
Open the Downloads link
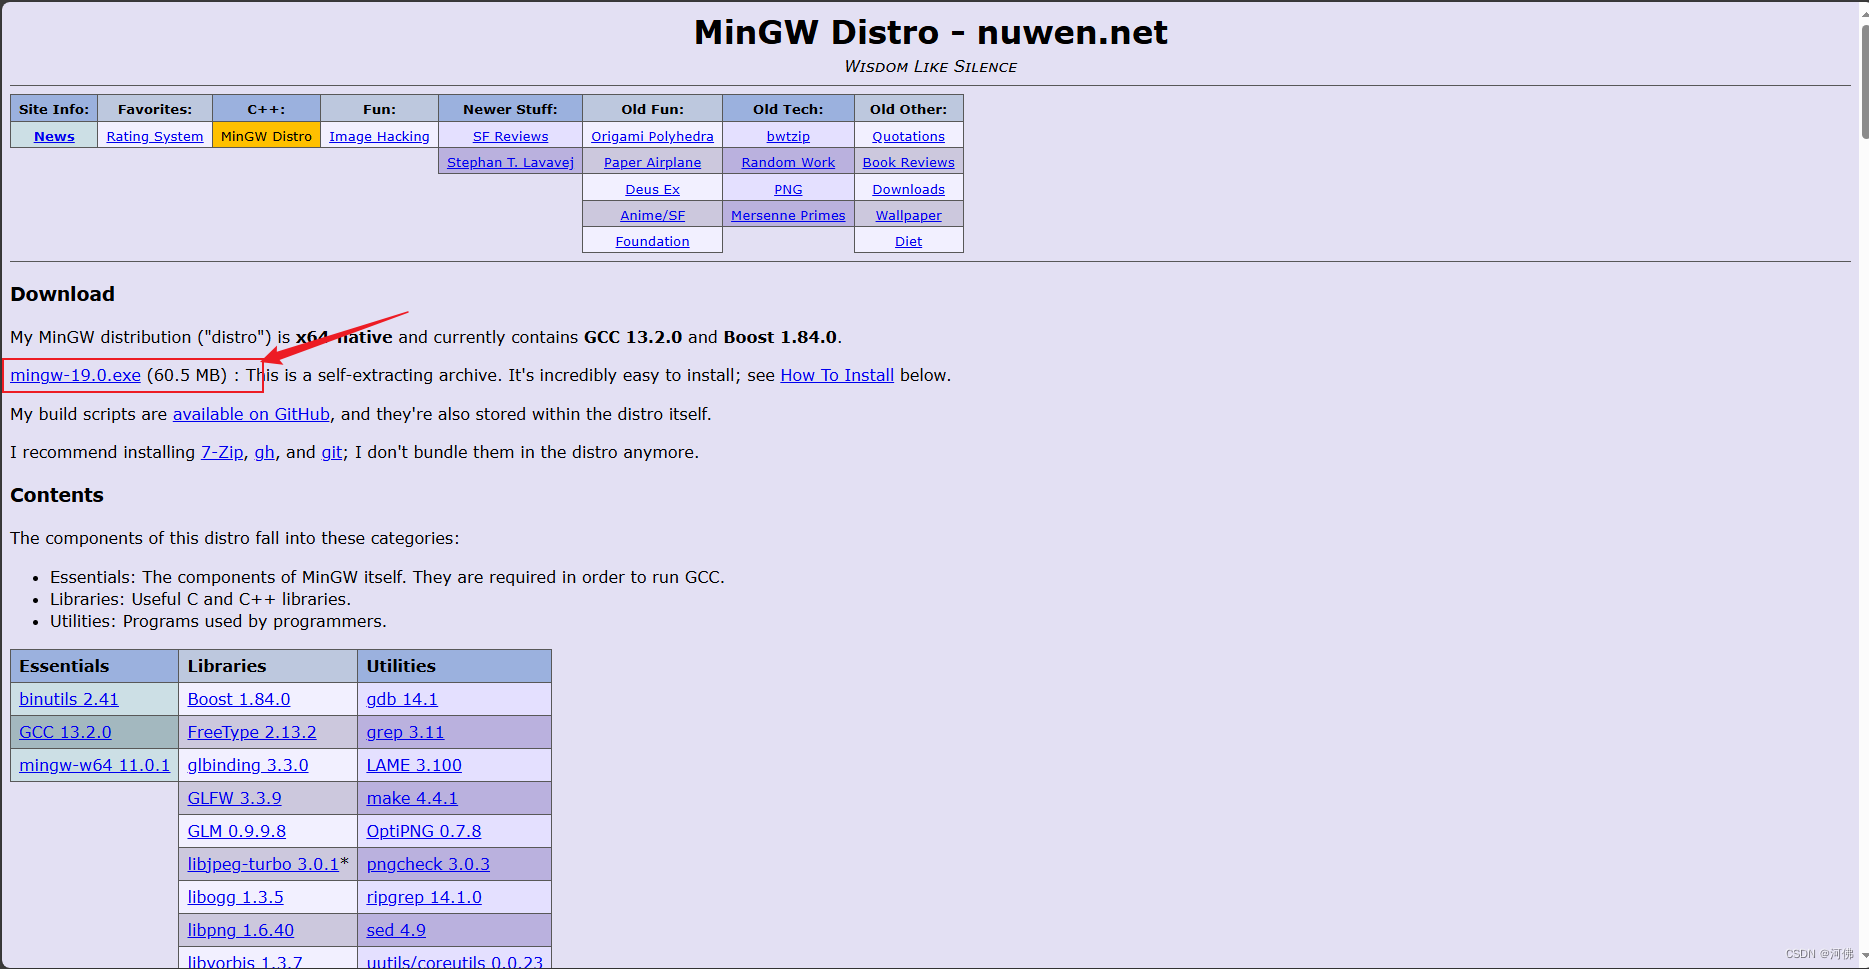tap(908, 189)
